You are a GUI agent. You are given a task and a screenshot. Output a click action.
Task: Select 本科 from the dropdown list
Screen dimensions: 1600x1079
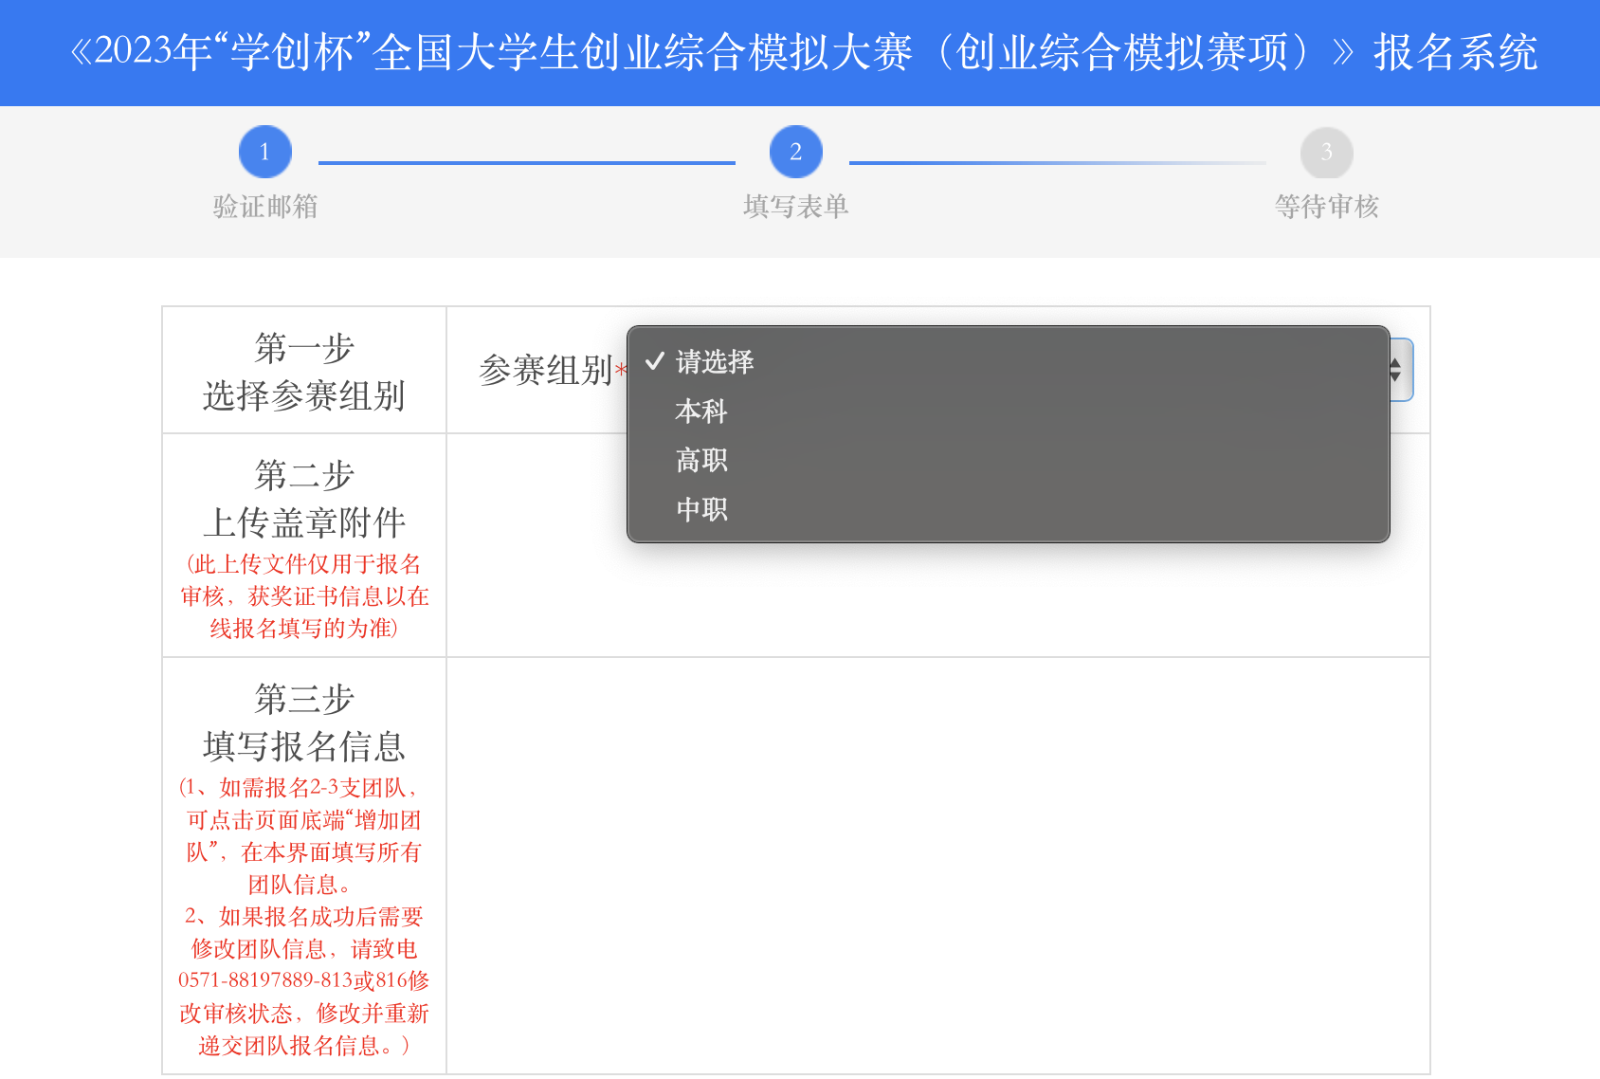pyautogui.click(x=1008, y=411)
